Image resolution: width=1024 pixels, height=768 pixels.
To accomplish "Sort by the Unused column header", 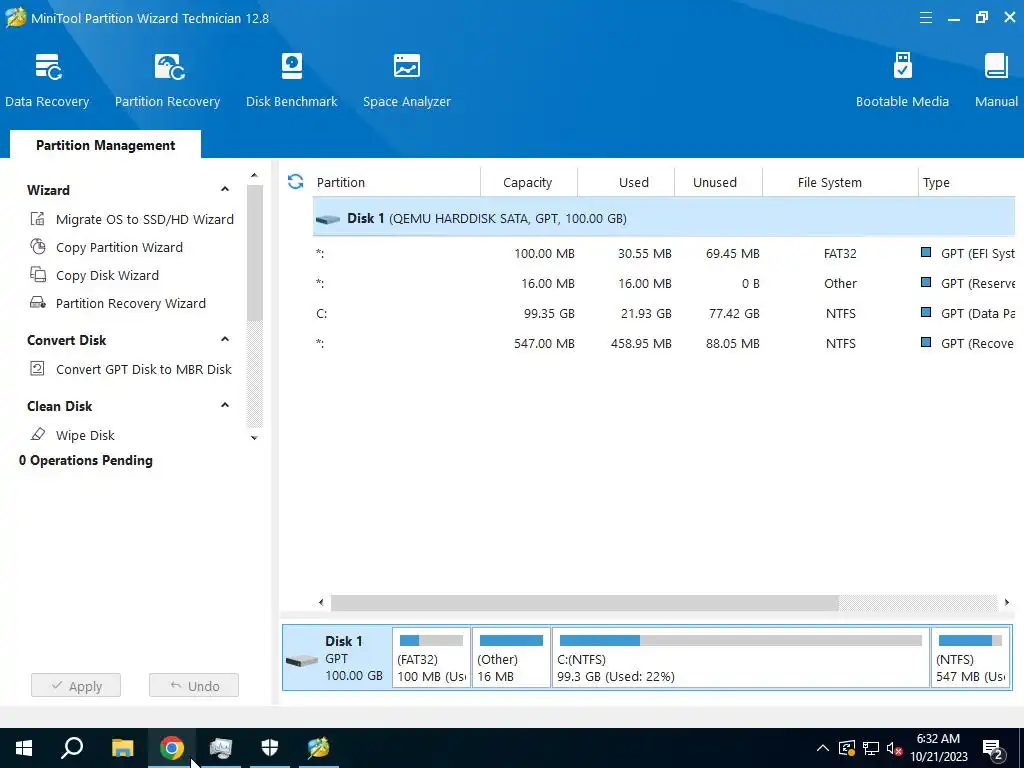I will click(x=718, y=182).
